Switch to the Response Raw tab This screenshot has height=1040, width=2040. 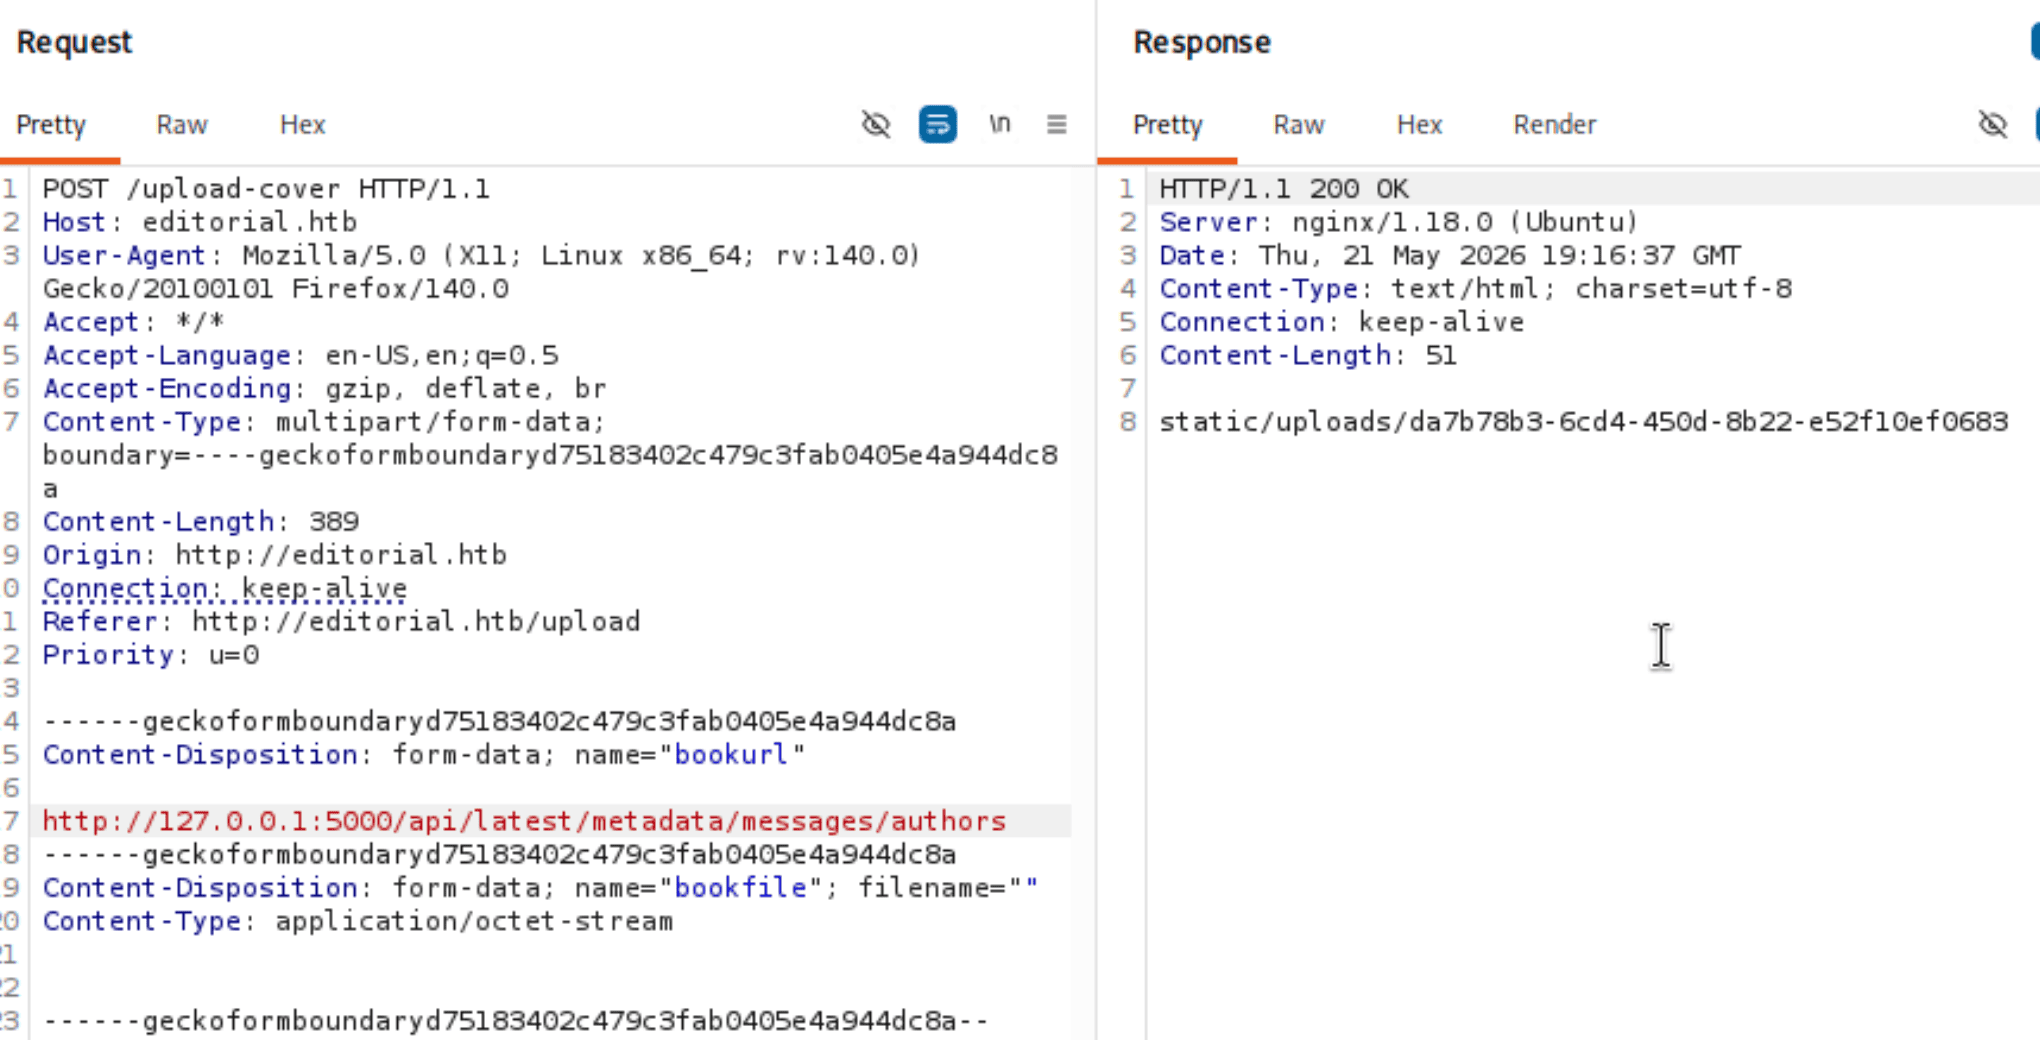[1298, 125]
